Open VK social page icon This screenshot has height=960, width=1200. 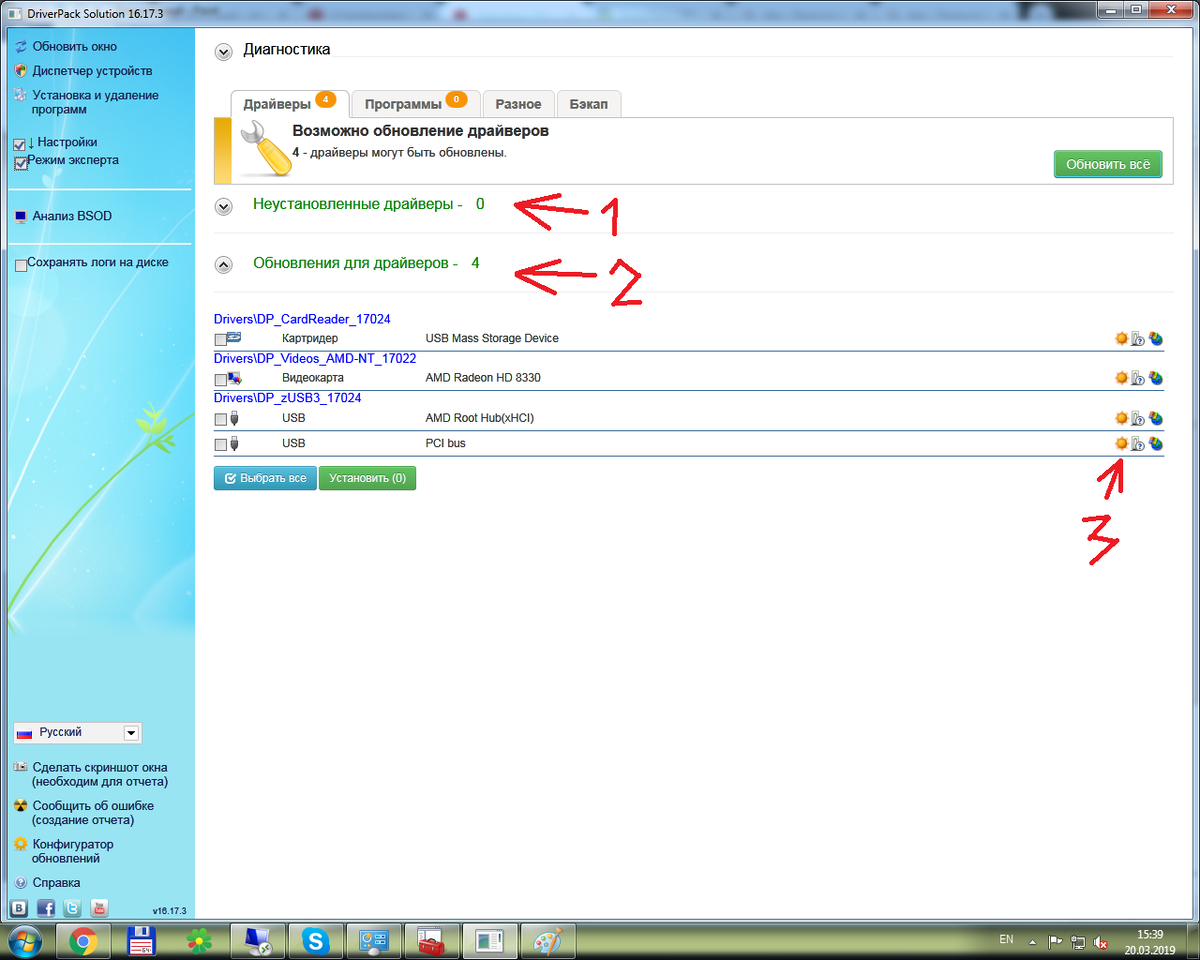pyautogui.click(x=19, y=908)
